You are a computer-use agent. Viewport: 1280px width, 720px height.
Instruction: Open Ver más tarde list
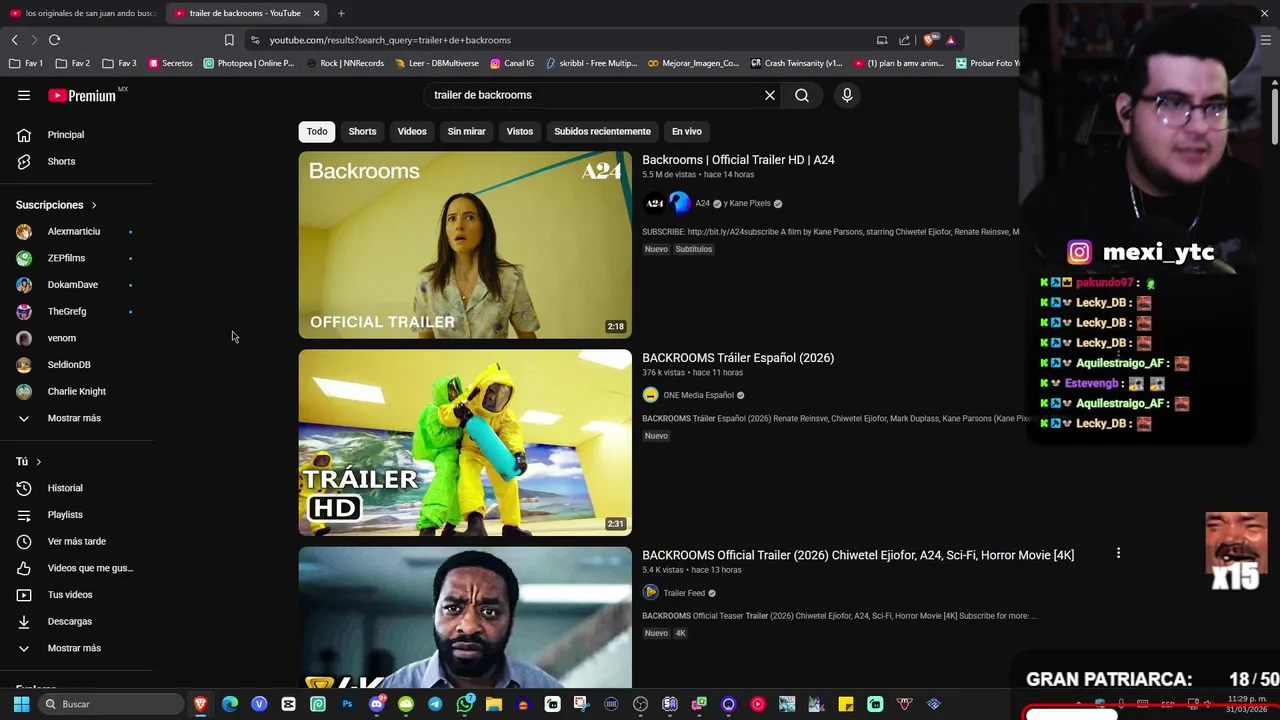77,541
